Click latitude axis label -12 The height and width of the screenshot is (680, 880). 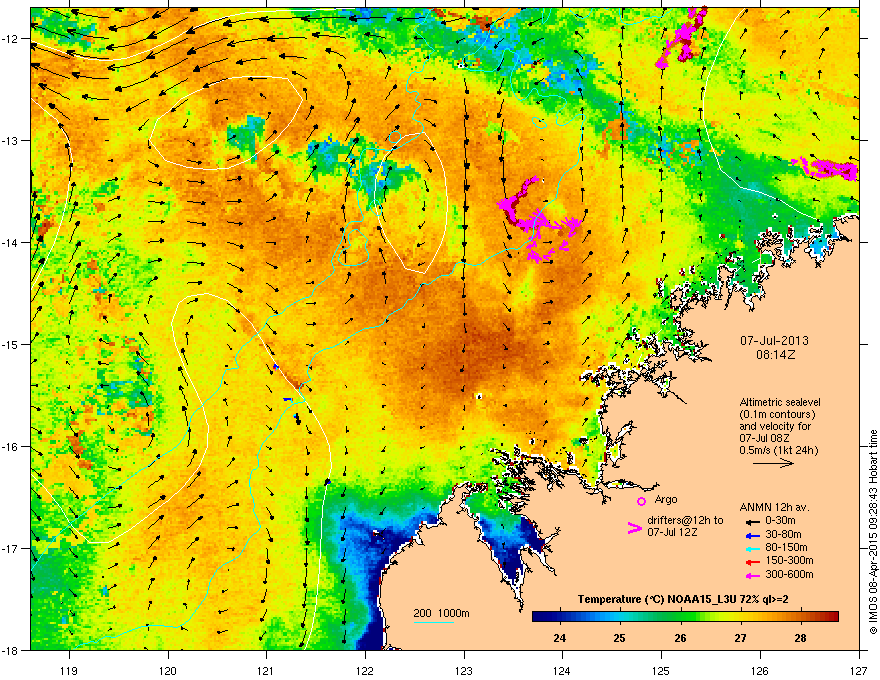click(10, 39)
